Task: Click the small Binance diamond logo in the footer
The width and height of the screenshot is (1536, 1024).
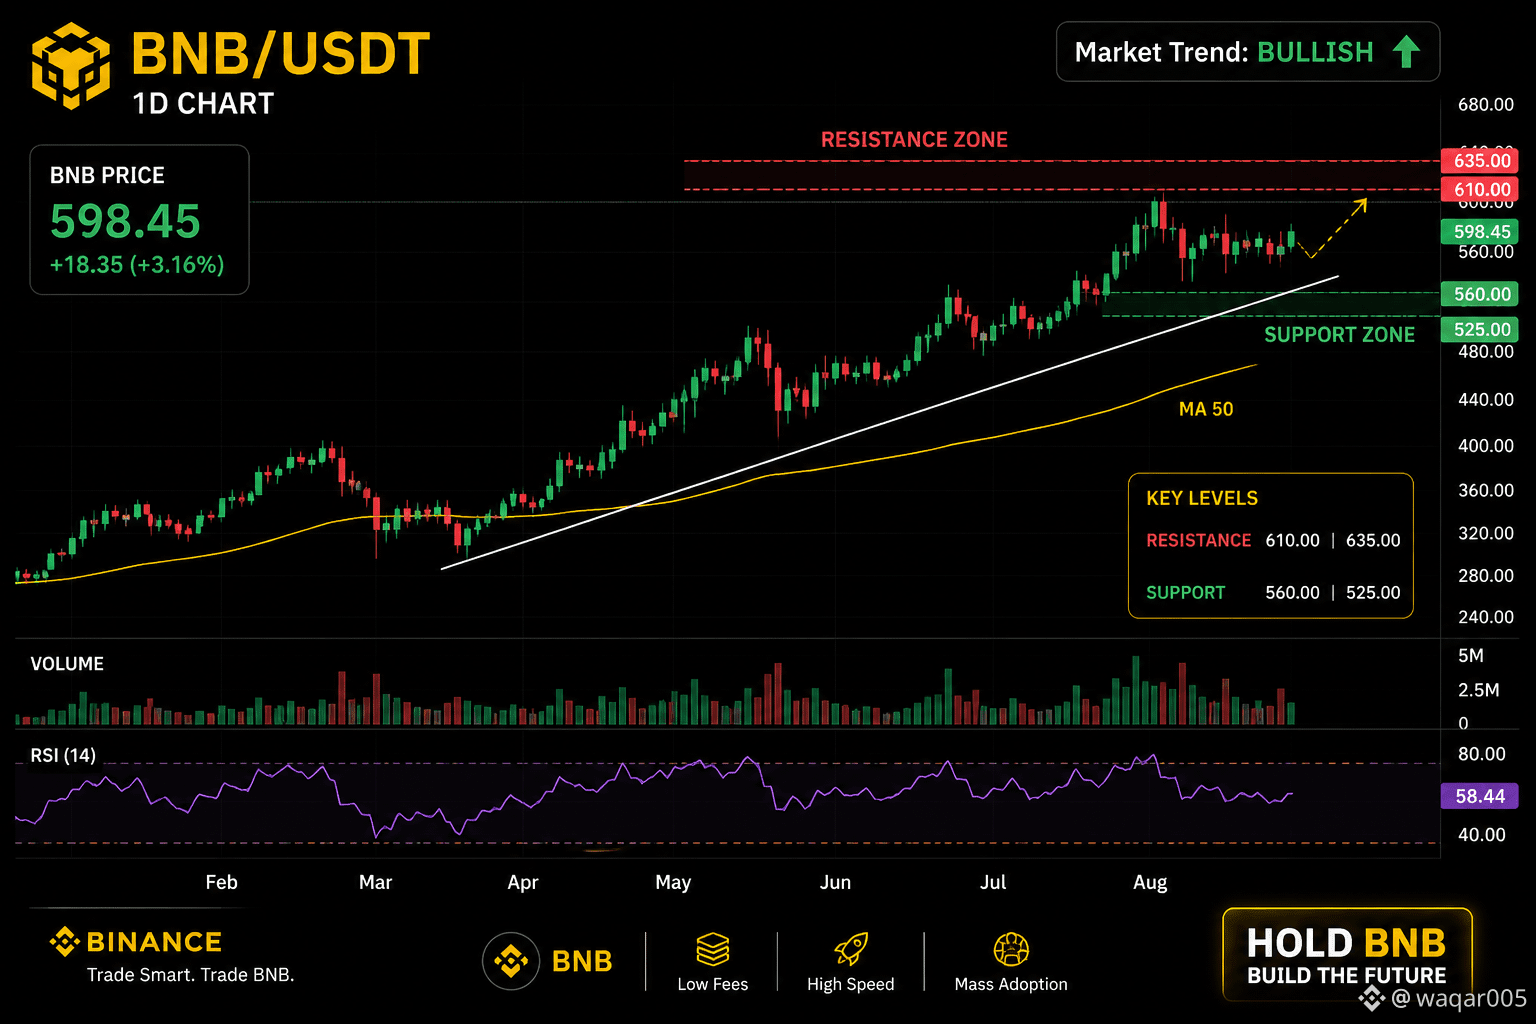Action: (x=64, y=942)
